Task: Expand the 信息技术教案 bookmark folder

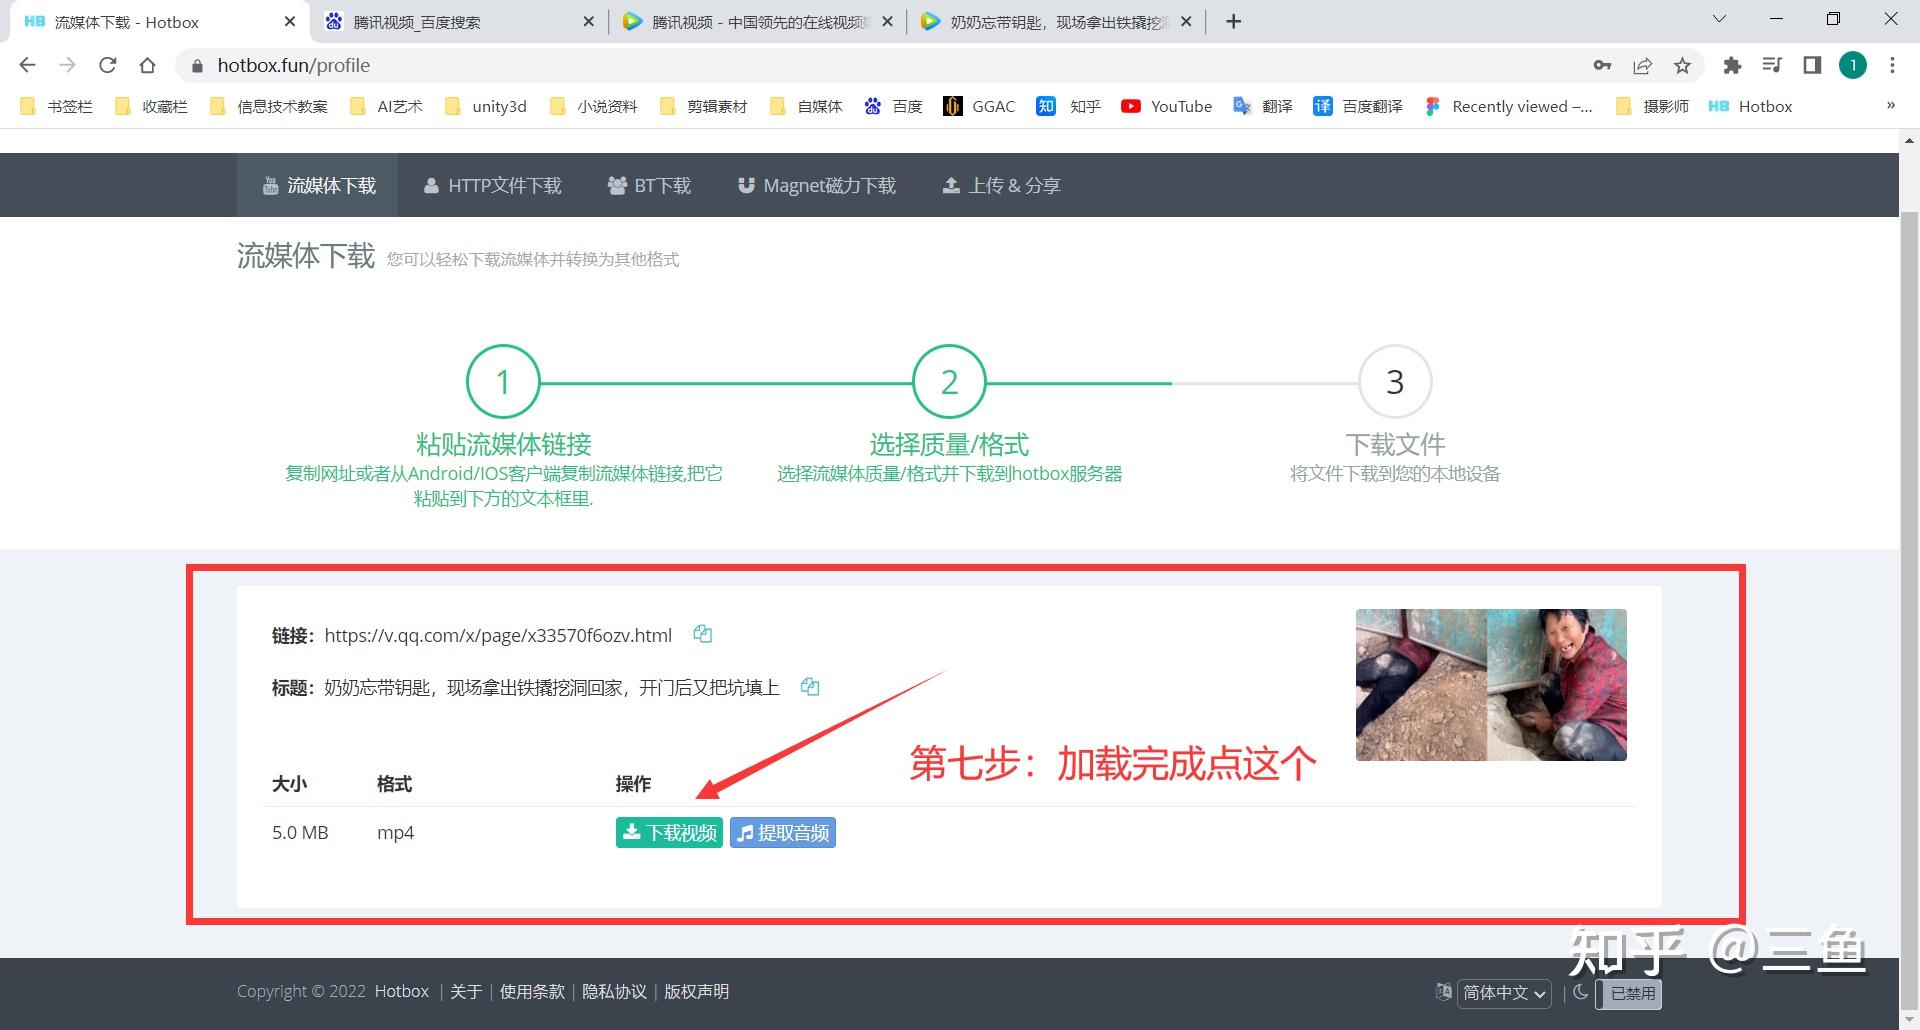Action: [269, 107]
